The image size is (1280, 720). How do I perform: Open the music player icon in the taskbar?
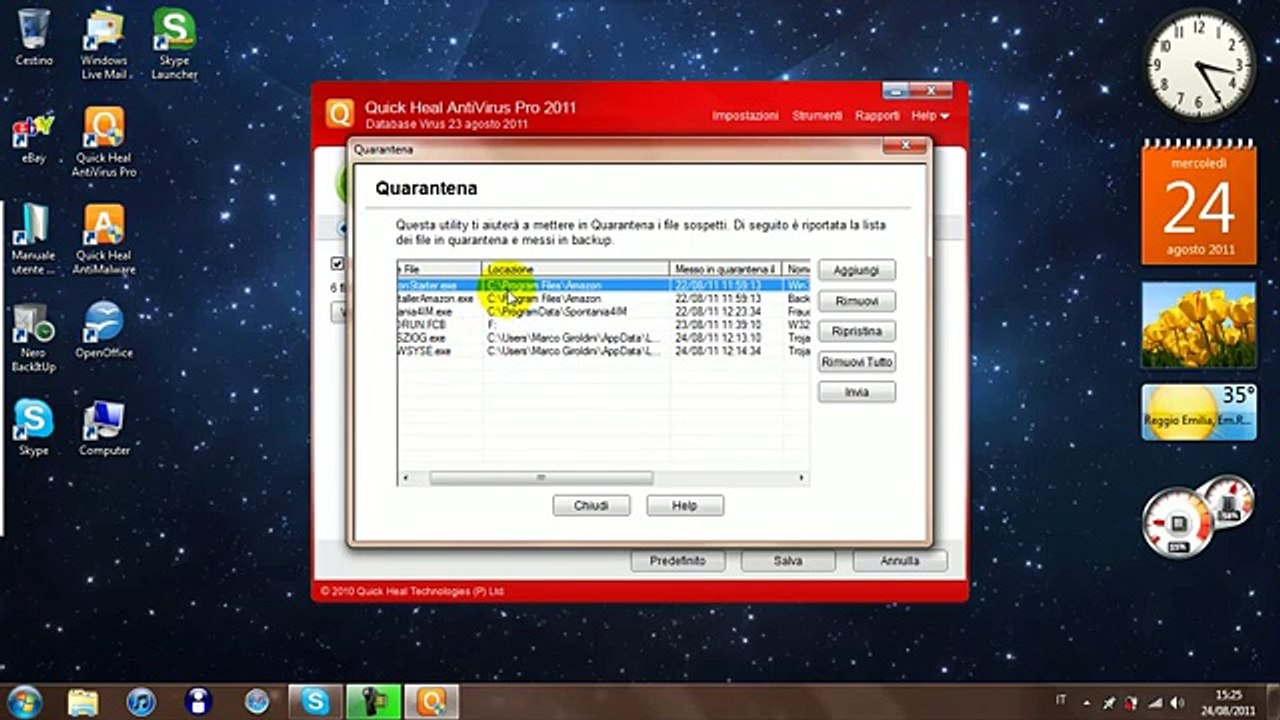tap(141, 702)
